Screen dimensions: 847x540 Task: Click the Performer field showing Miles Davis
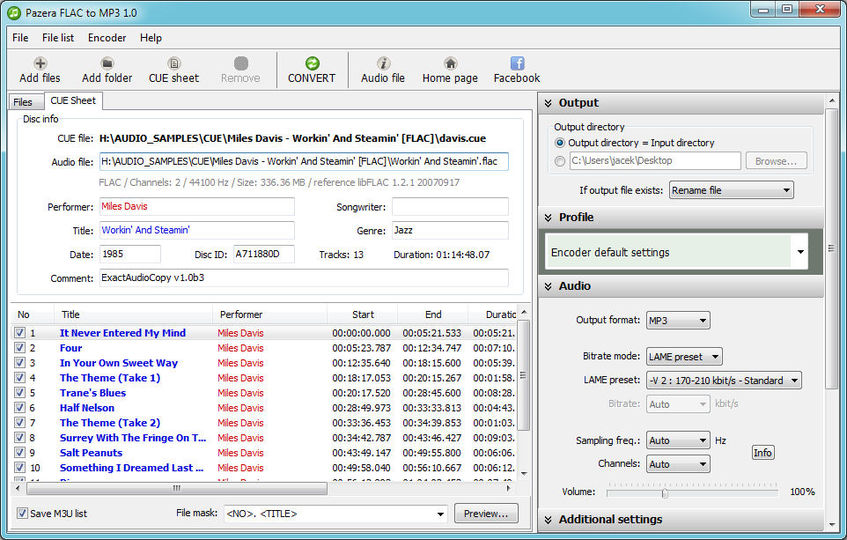pos(197,206)
